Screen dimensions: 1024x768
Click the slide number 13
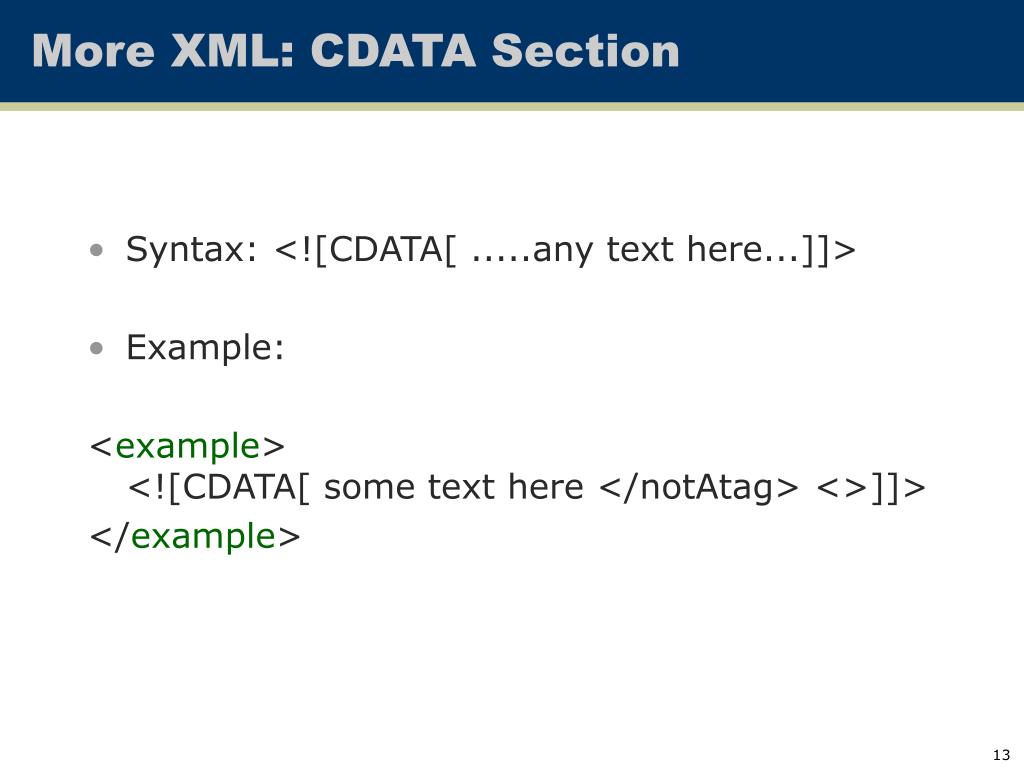1001,754
